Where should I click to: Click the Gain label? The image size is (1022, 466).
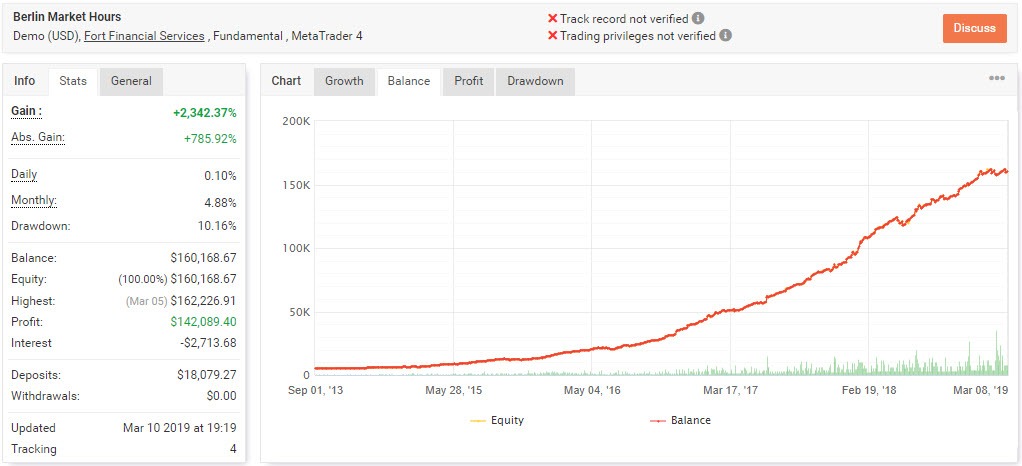[x=27, y=111]
